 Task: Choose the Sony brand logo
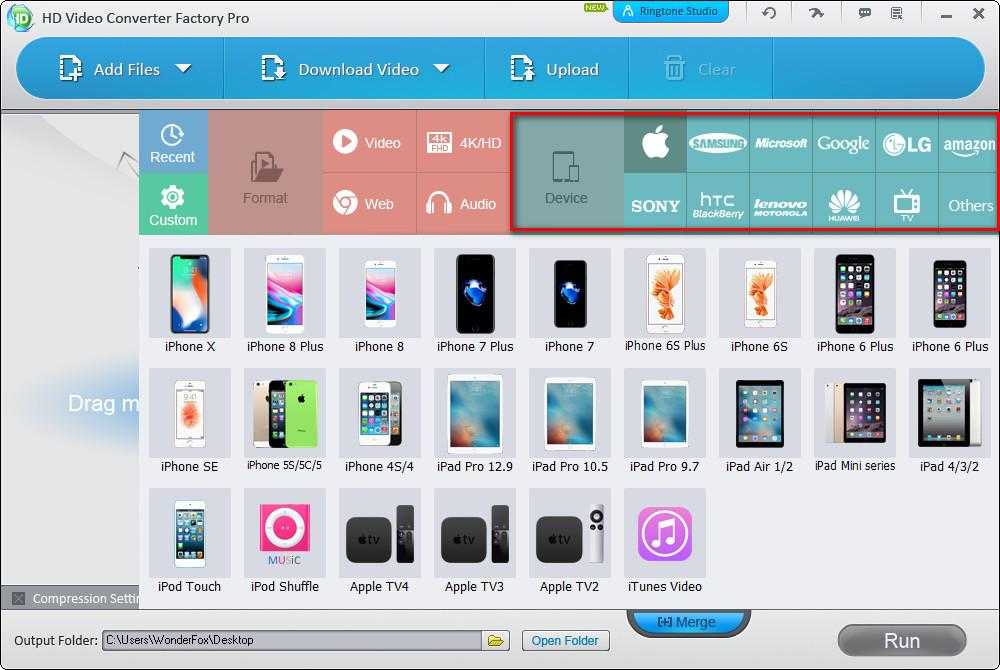coord(655,205)
